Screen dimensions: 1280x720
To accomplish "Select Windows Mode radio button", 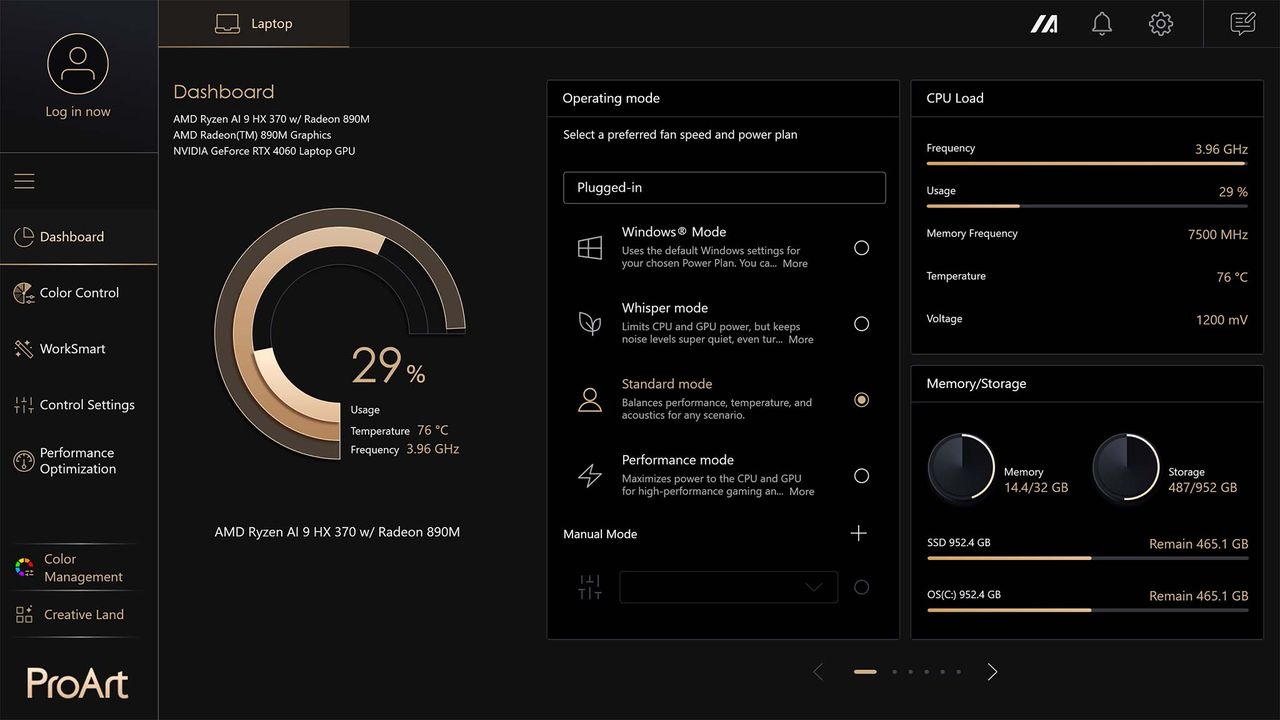I will click(861, 248).
